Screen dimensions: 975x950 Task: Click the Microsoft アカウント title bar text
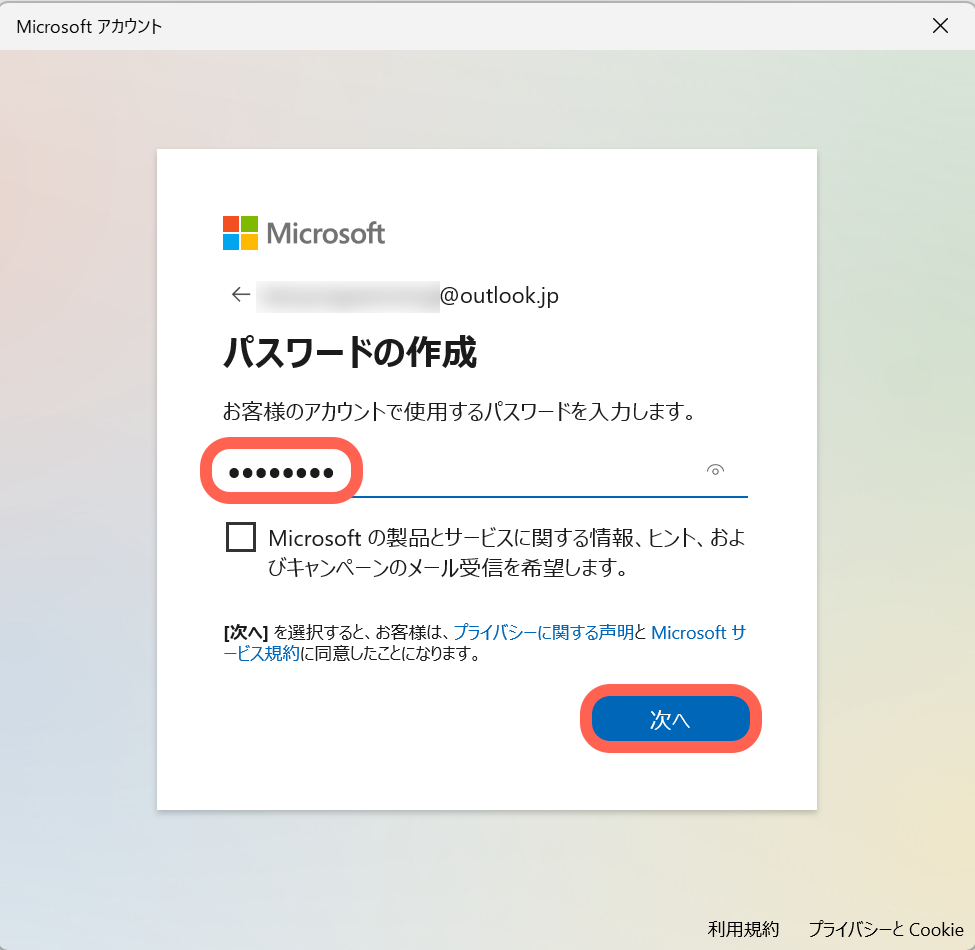point(89,27)
